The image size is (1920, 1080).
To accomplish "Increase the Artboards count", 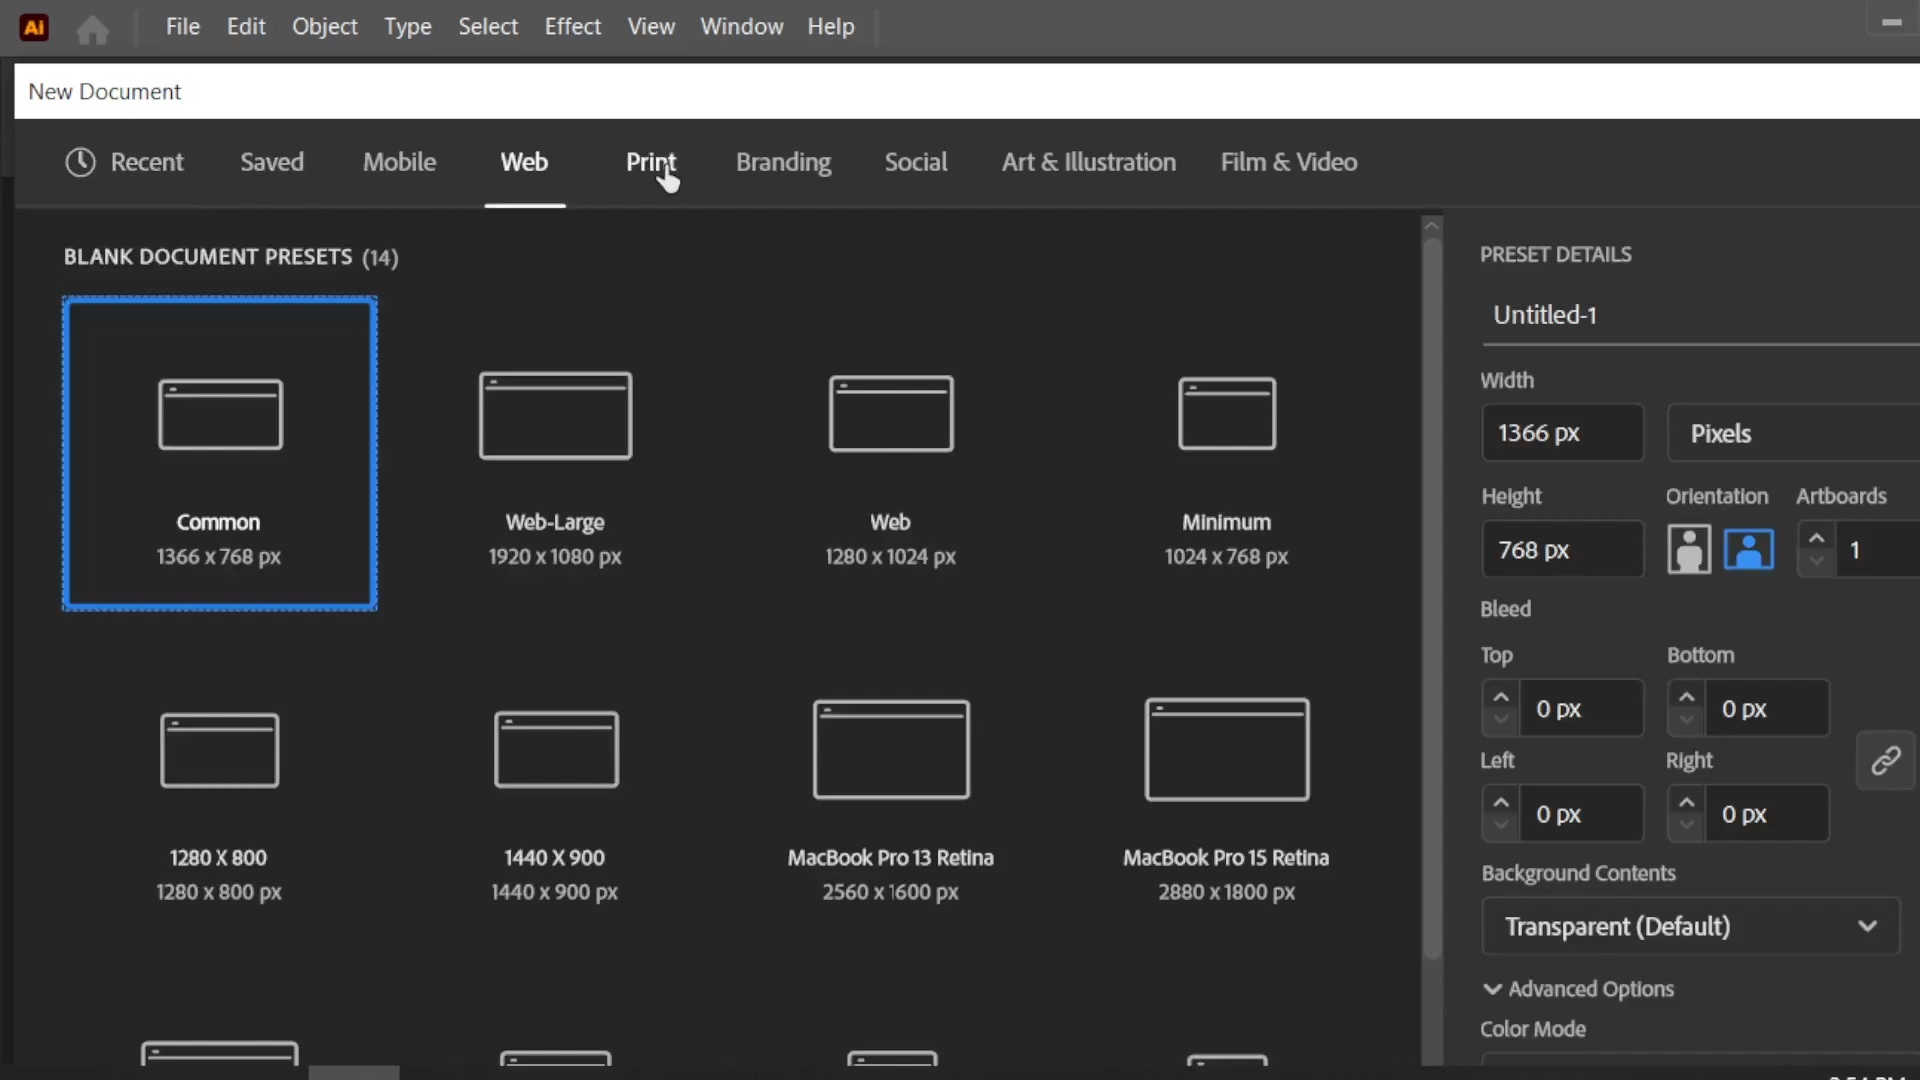I will pos(1816,538).
